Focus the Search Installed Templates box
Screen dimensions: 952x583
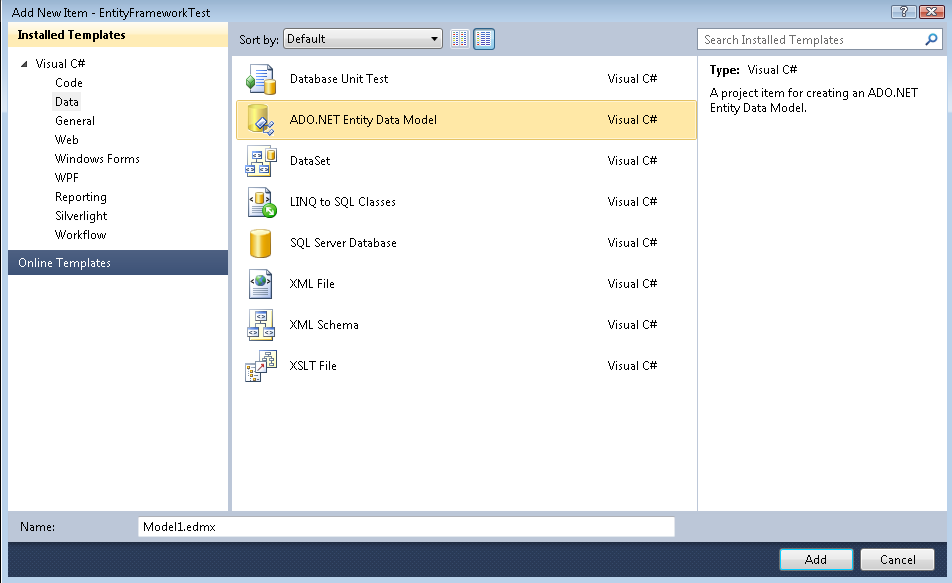[x=810, y=40]
